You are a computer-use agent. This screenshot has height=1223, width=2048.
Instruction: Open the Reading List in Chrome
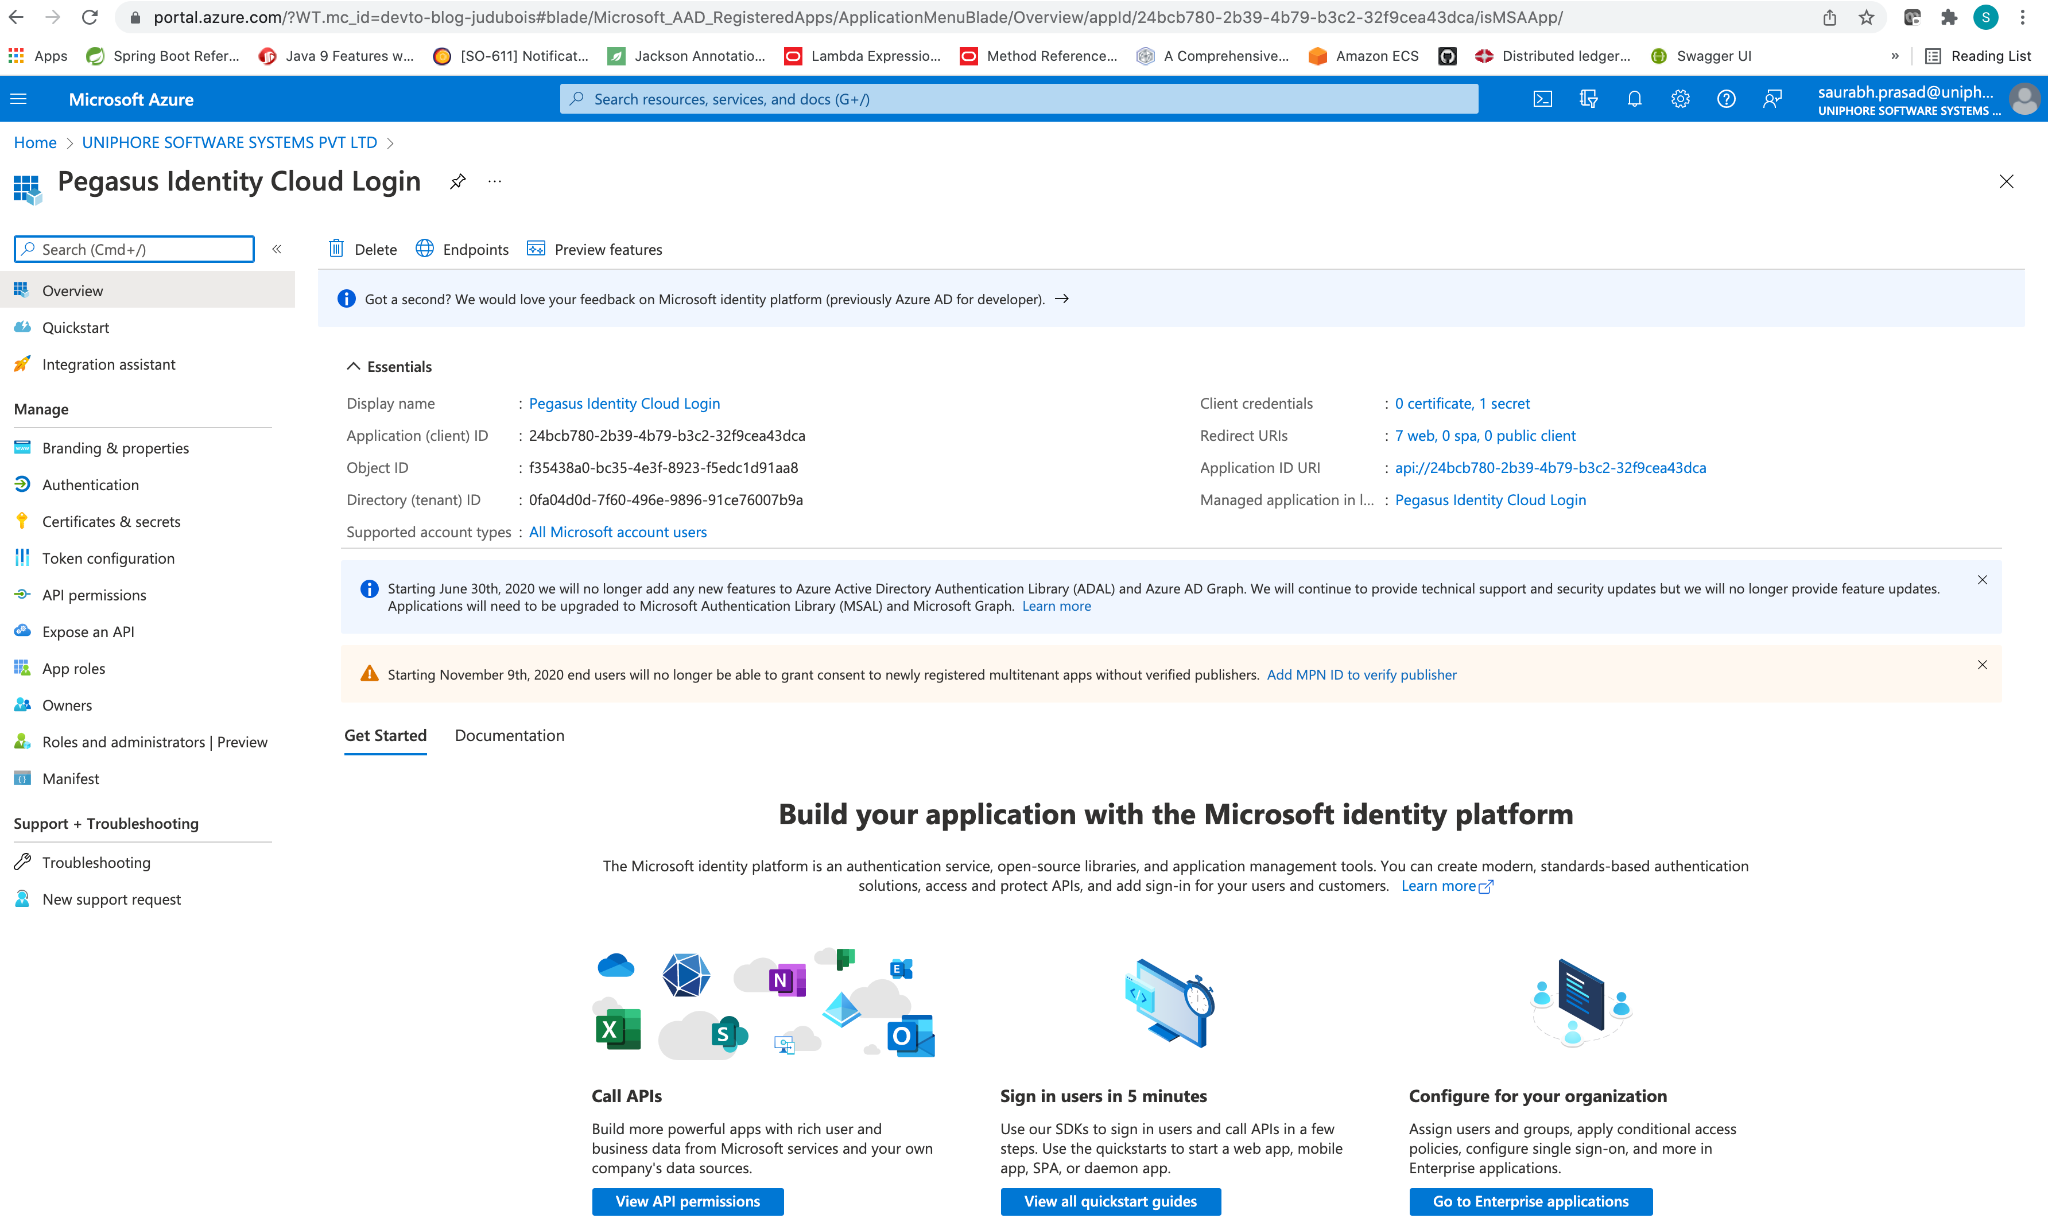coord(1978,56)
